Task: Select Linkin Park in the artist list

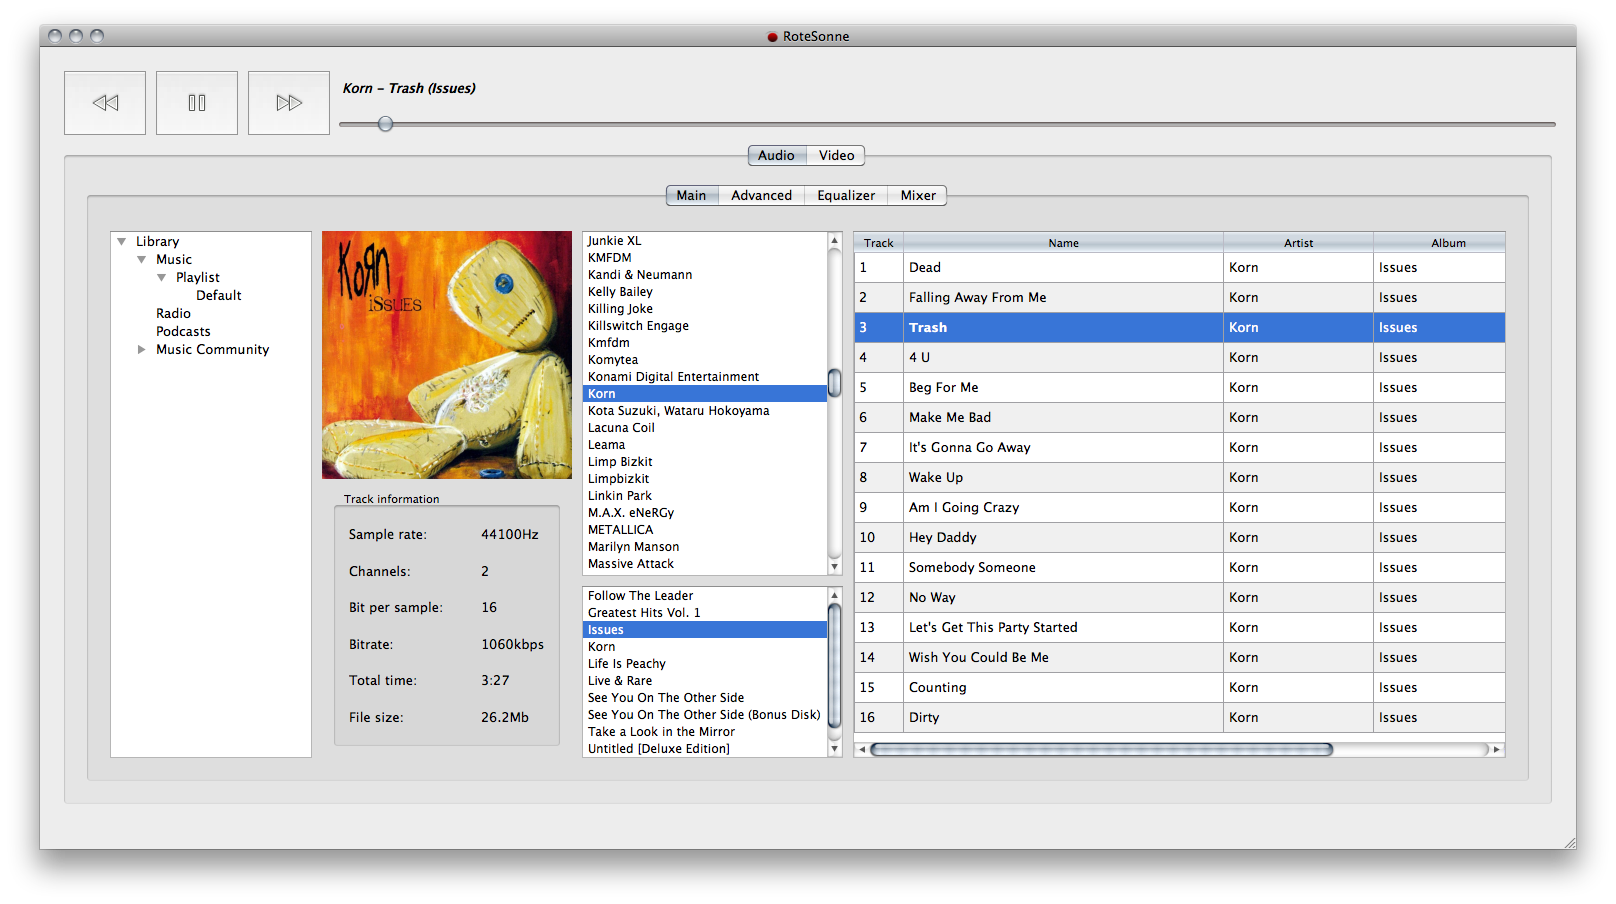Action: pyautogui.click(x=705, y=495)
